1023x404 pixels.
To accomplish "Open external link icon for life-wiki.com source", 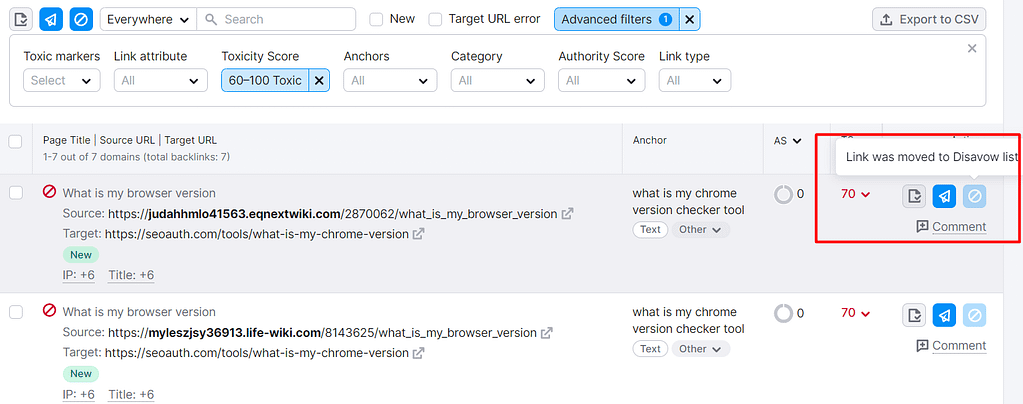I will point(547,333).
